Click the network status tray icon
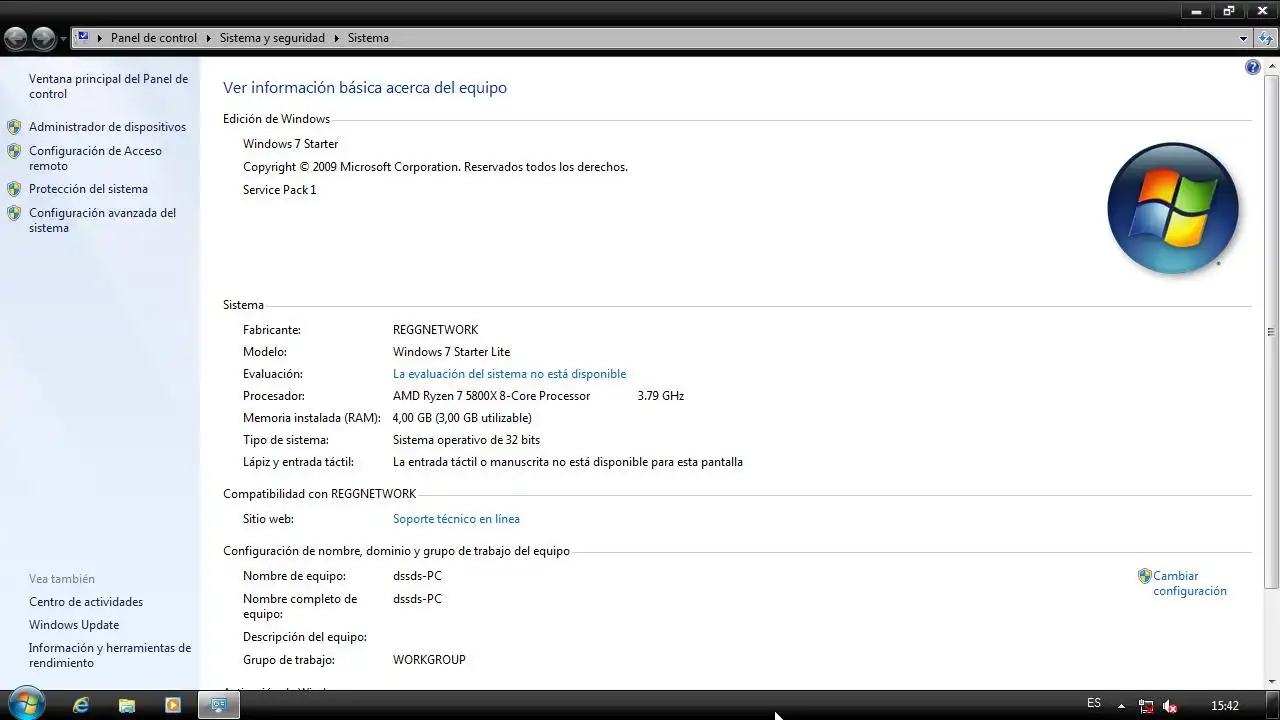 [1146, 706]
